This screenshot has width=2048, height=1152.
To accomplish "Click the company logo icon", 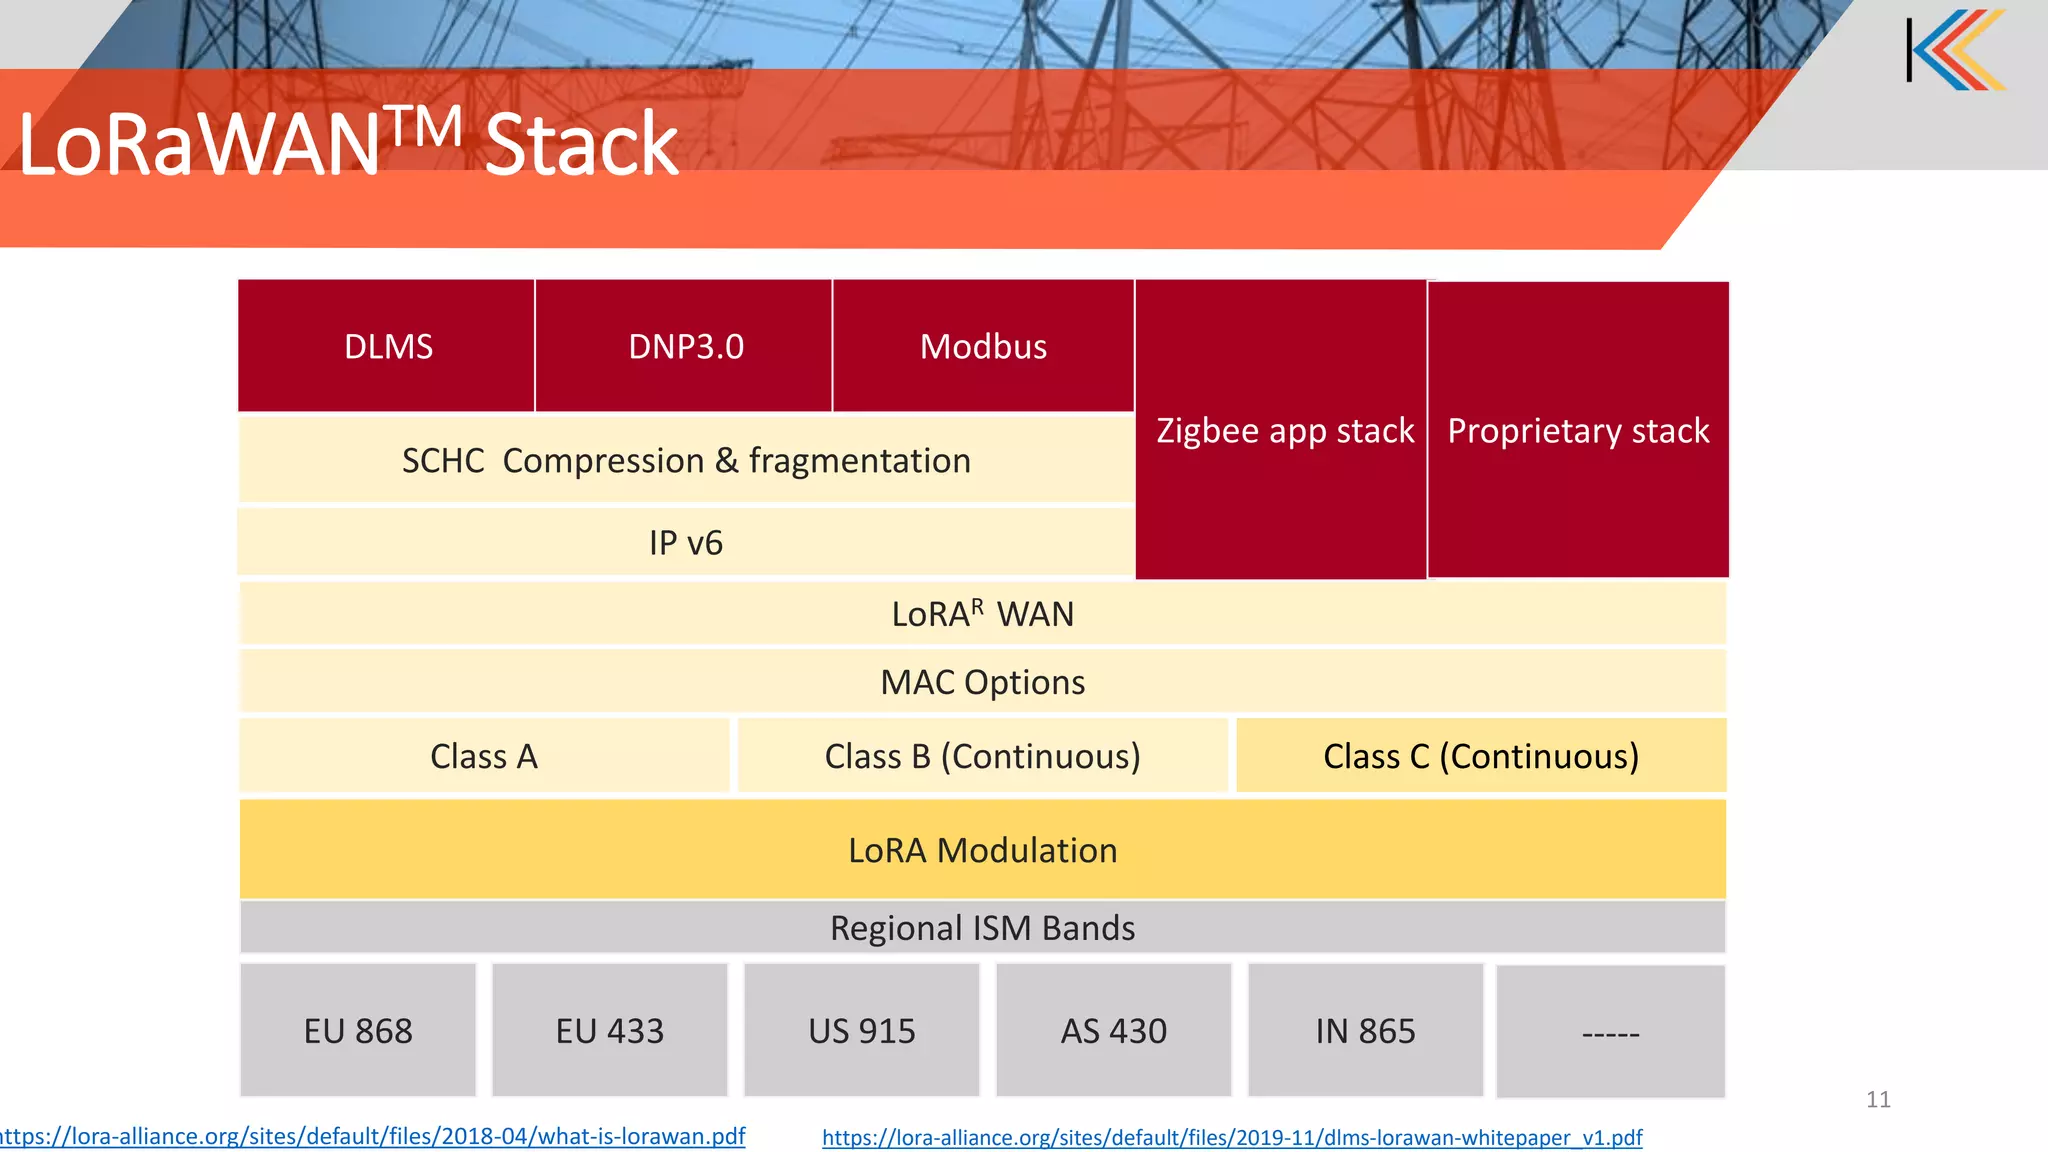I will tap(1956, 49).
